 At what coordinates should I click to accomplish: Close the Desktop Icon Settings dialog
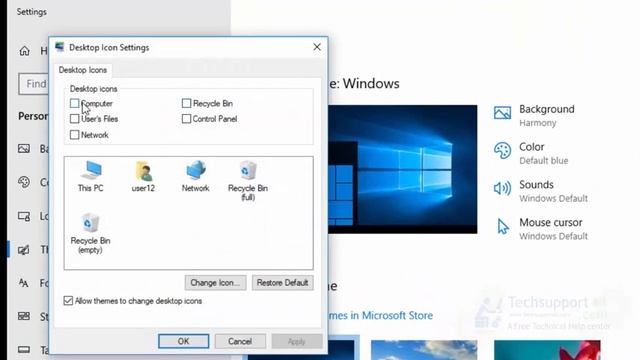pos(317,47)
